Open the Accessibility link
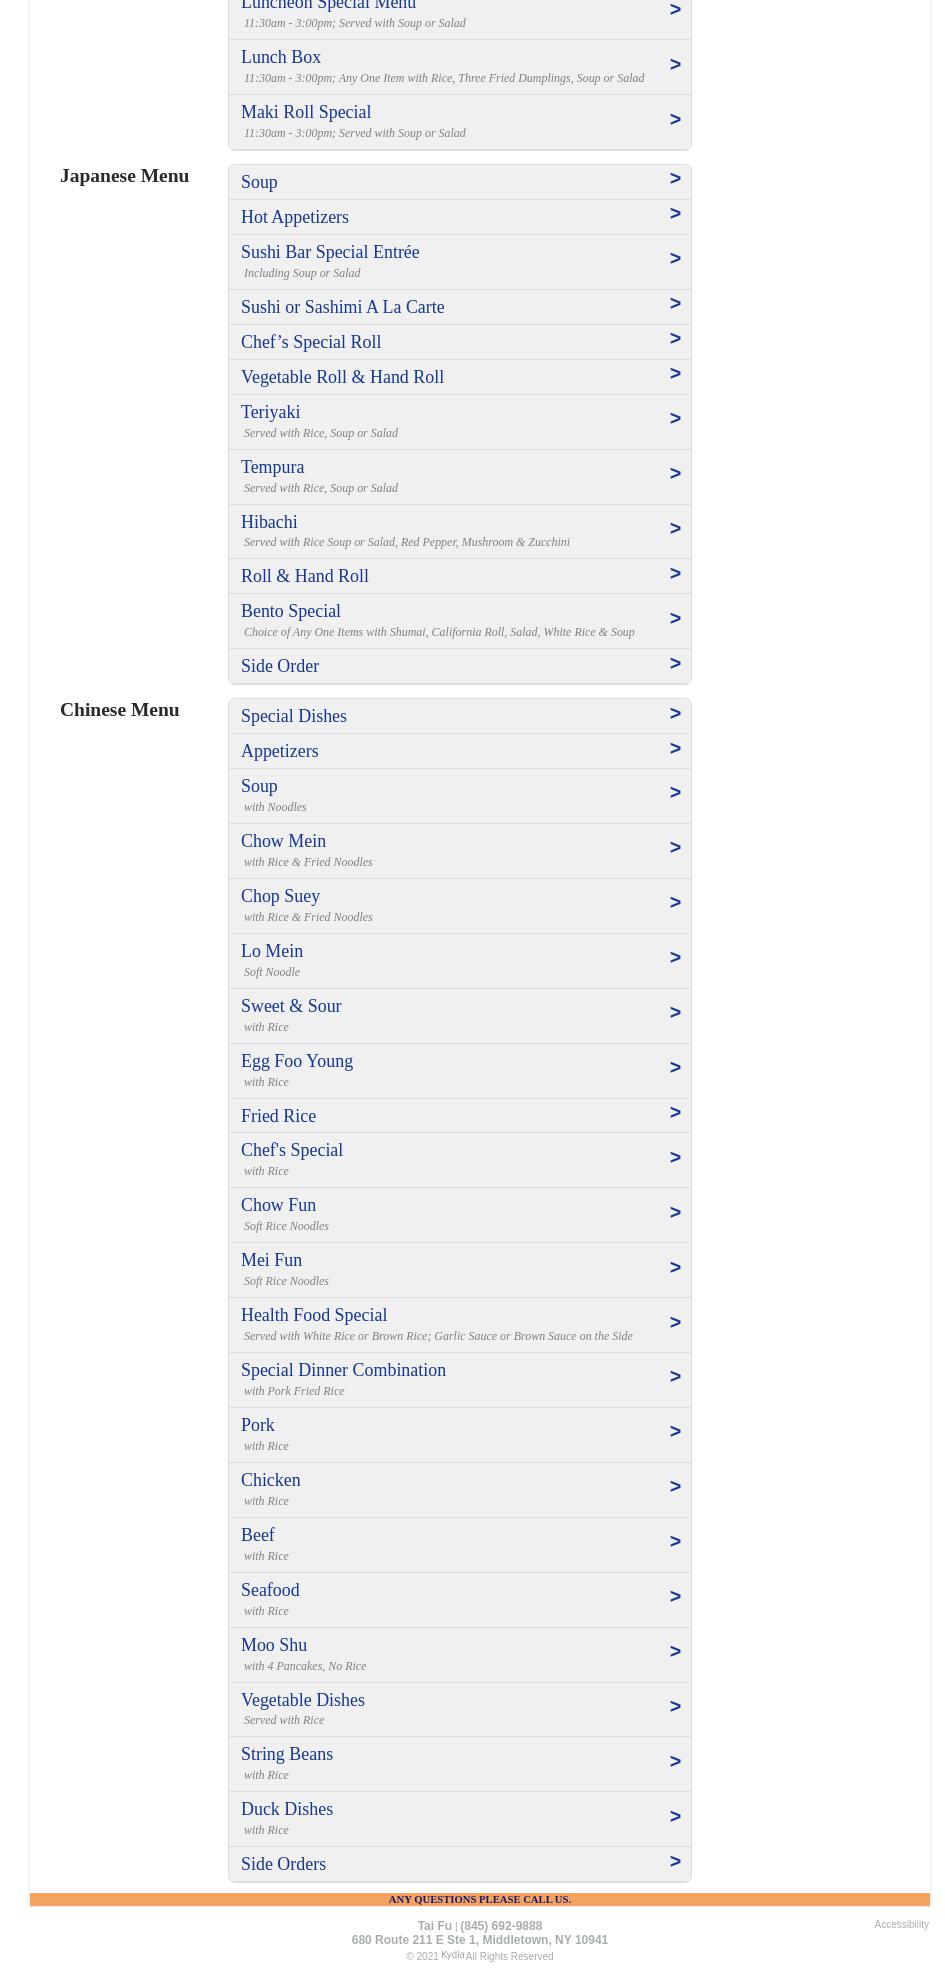The width and height of the screenshot is (945, 1969). pos(901,1924)
